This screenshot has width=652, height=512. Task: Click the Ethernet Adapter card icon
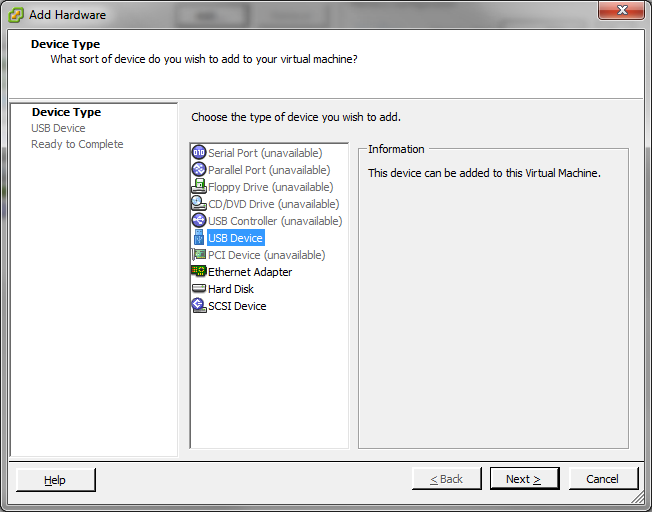(x=199, y=271)
